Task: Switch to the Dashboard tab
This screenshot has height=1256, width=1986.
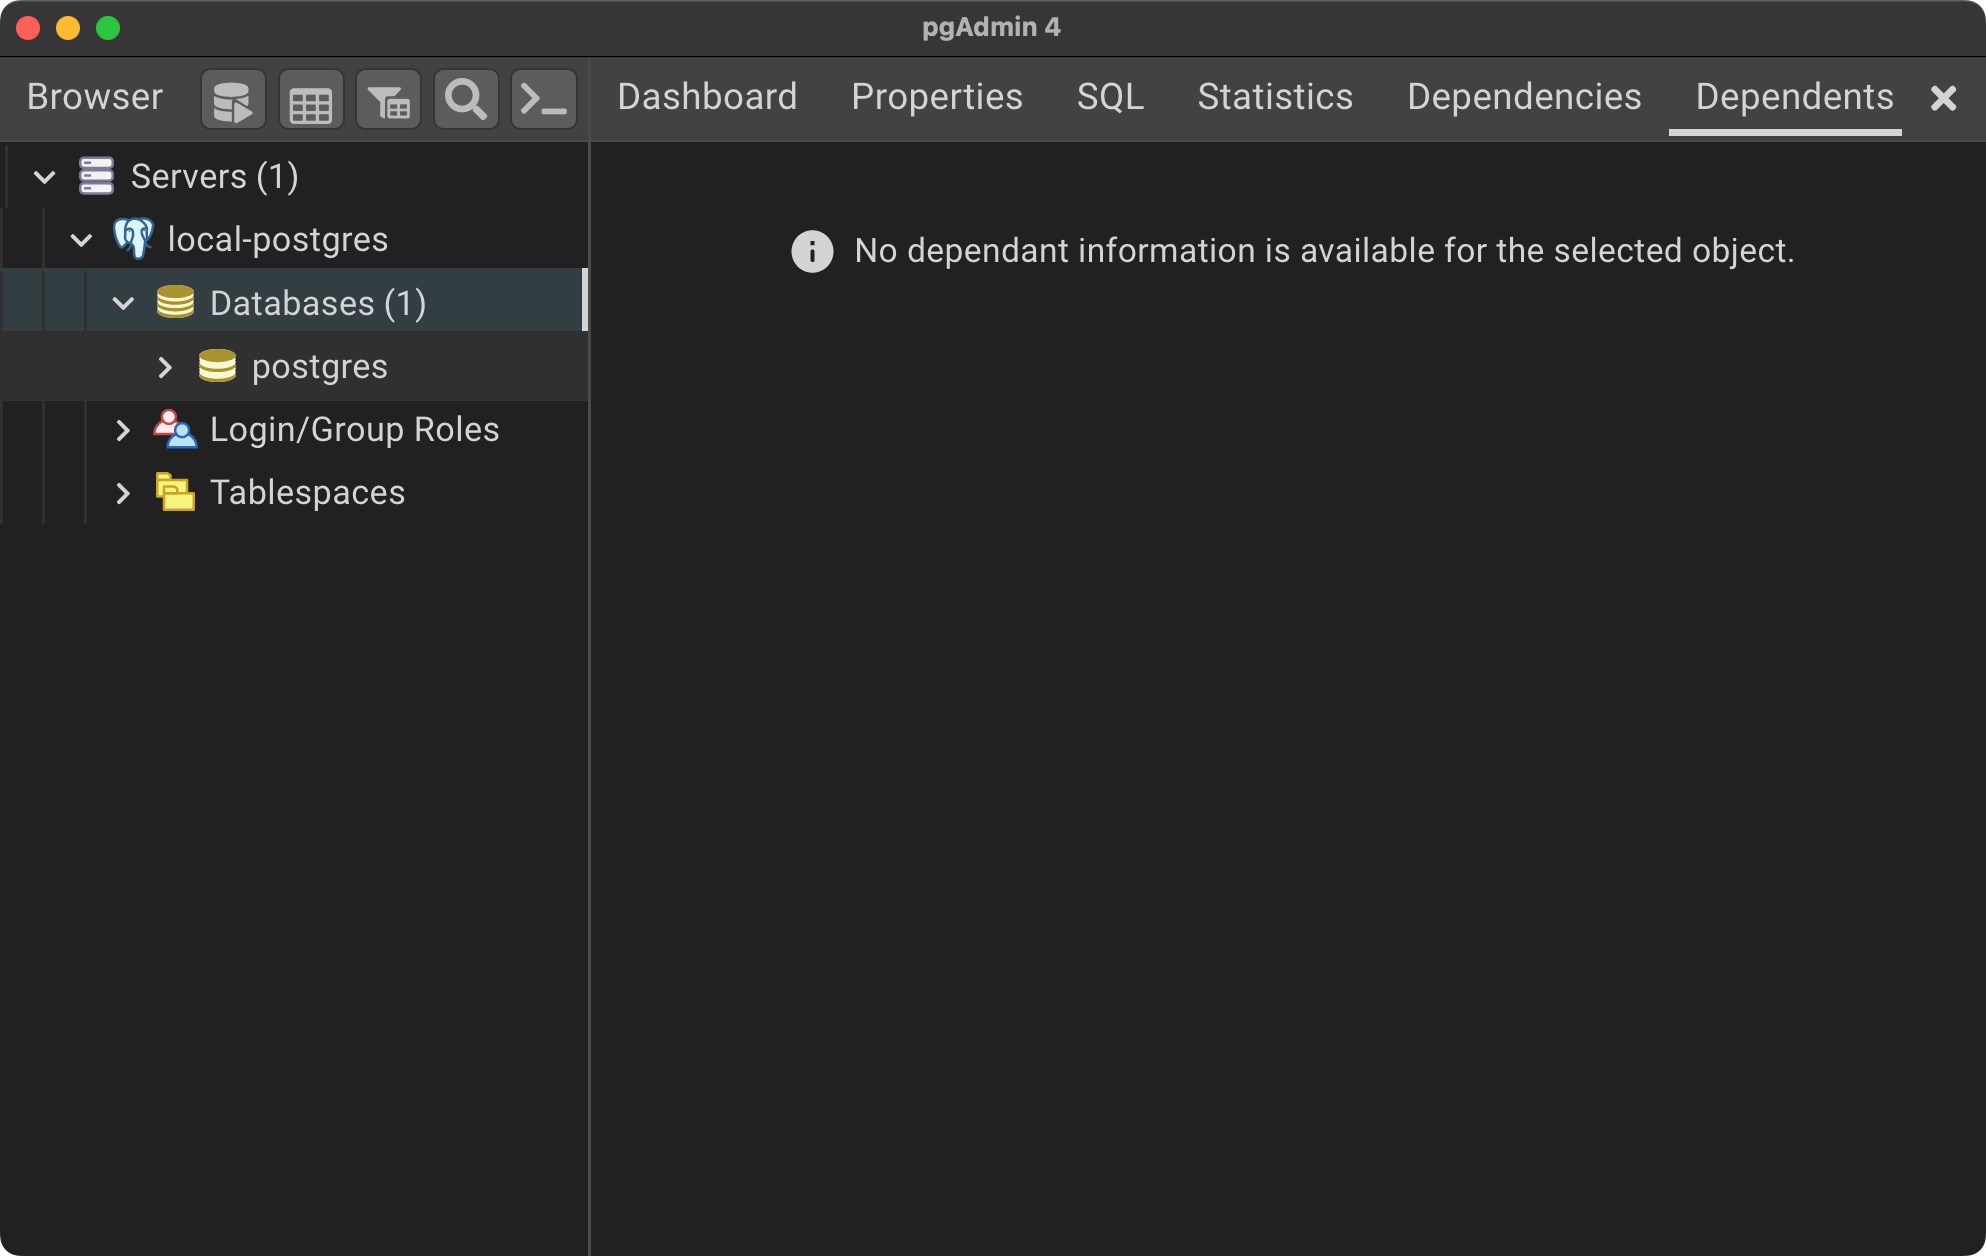Action: click(707, 97)
